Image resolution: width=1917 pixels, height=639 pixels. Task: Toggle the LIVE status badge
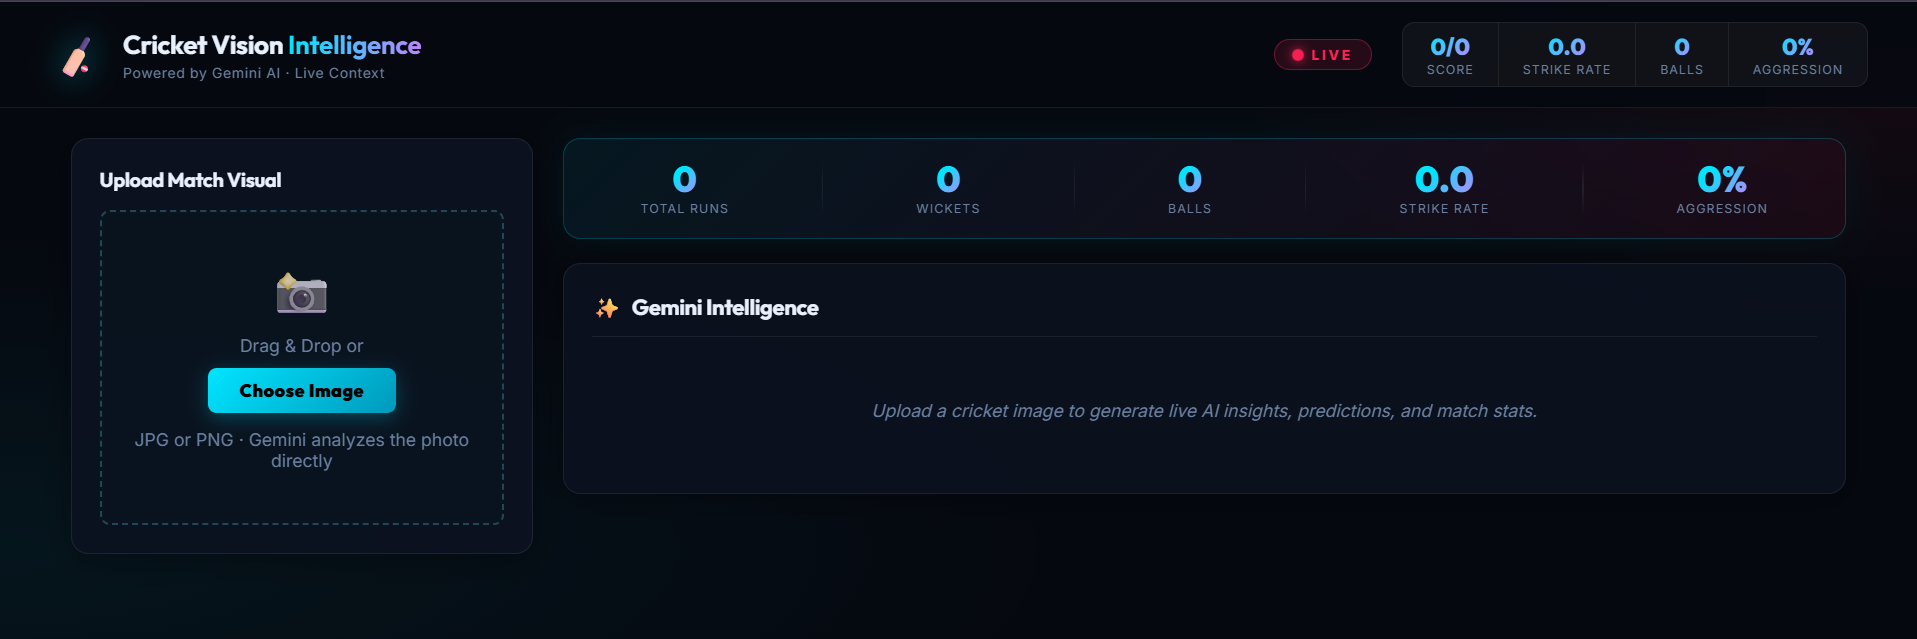coord(1322,55)
